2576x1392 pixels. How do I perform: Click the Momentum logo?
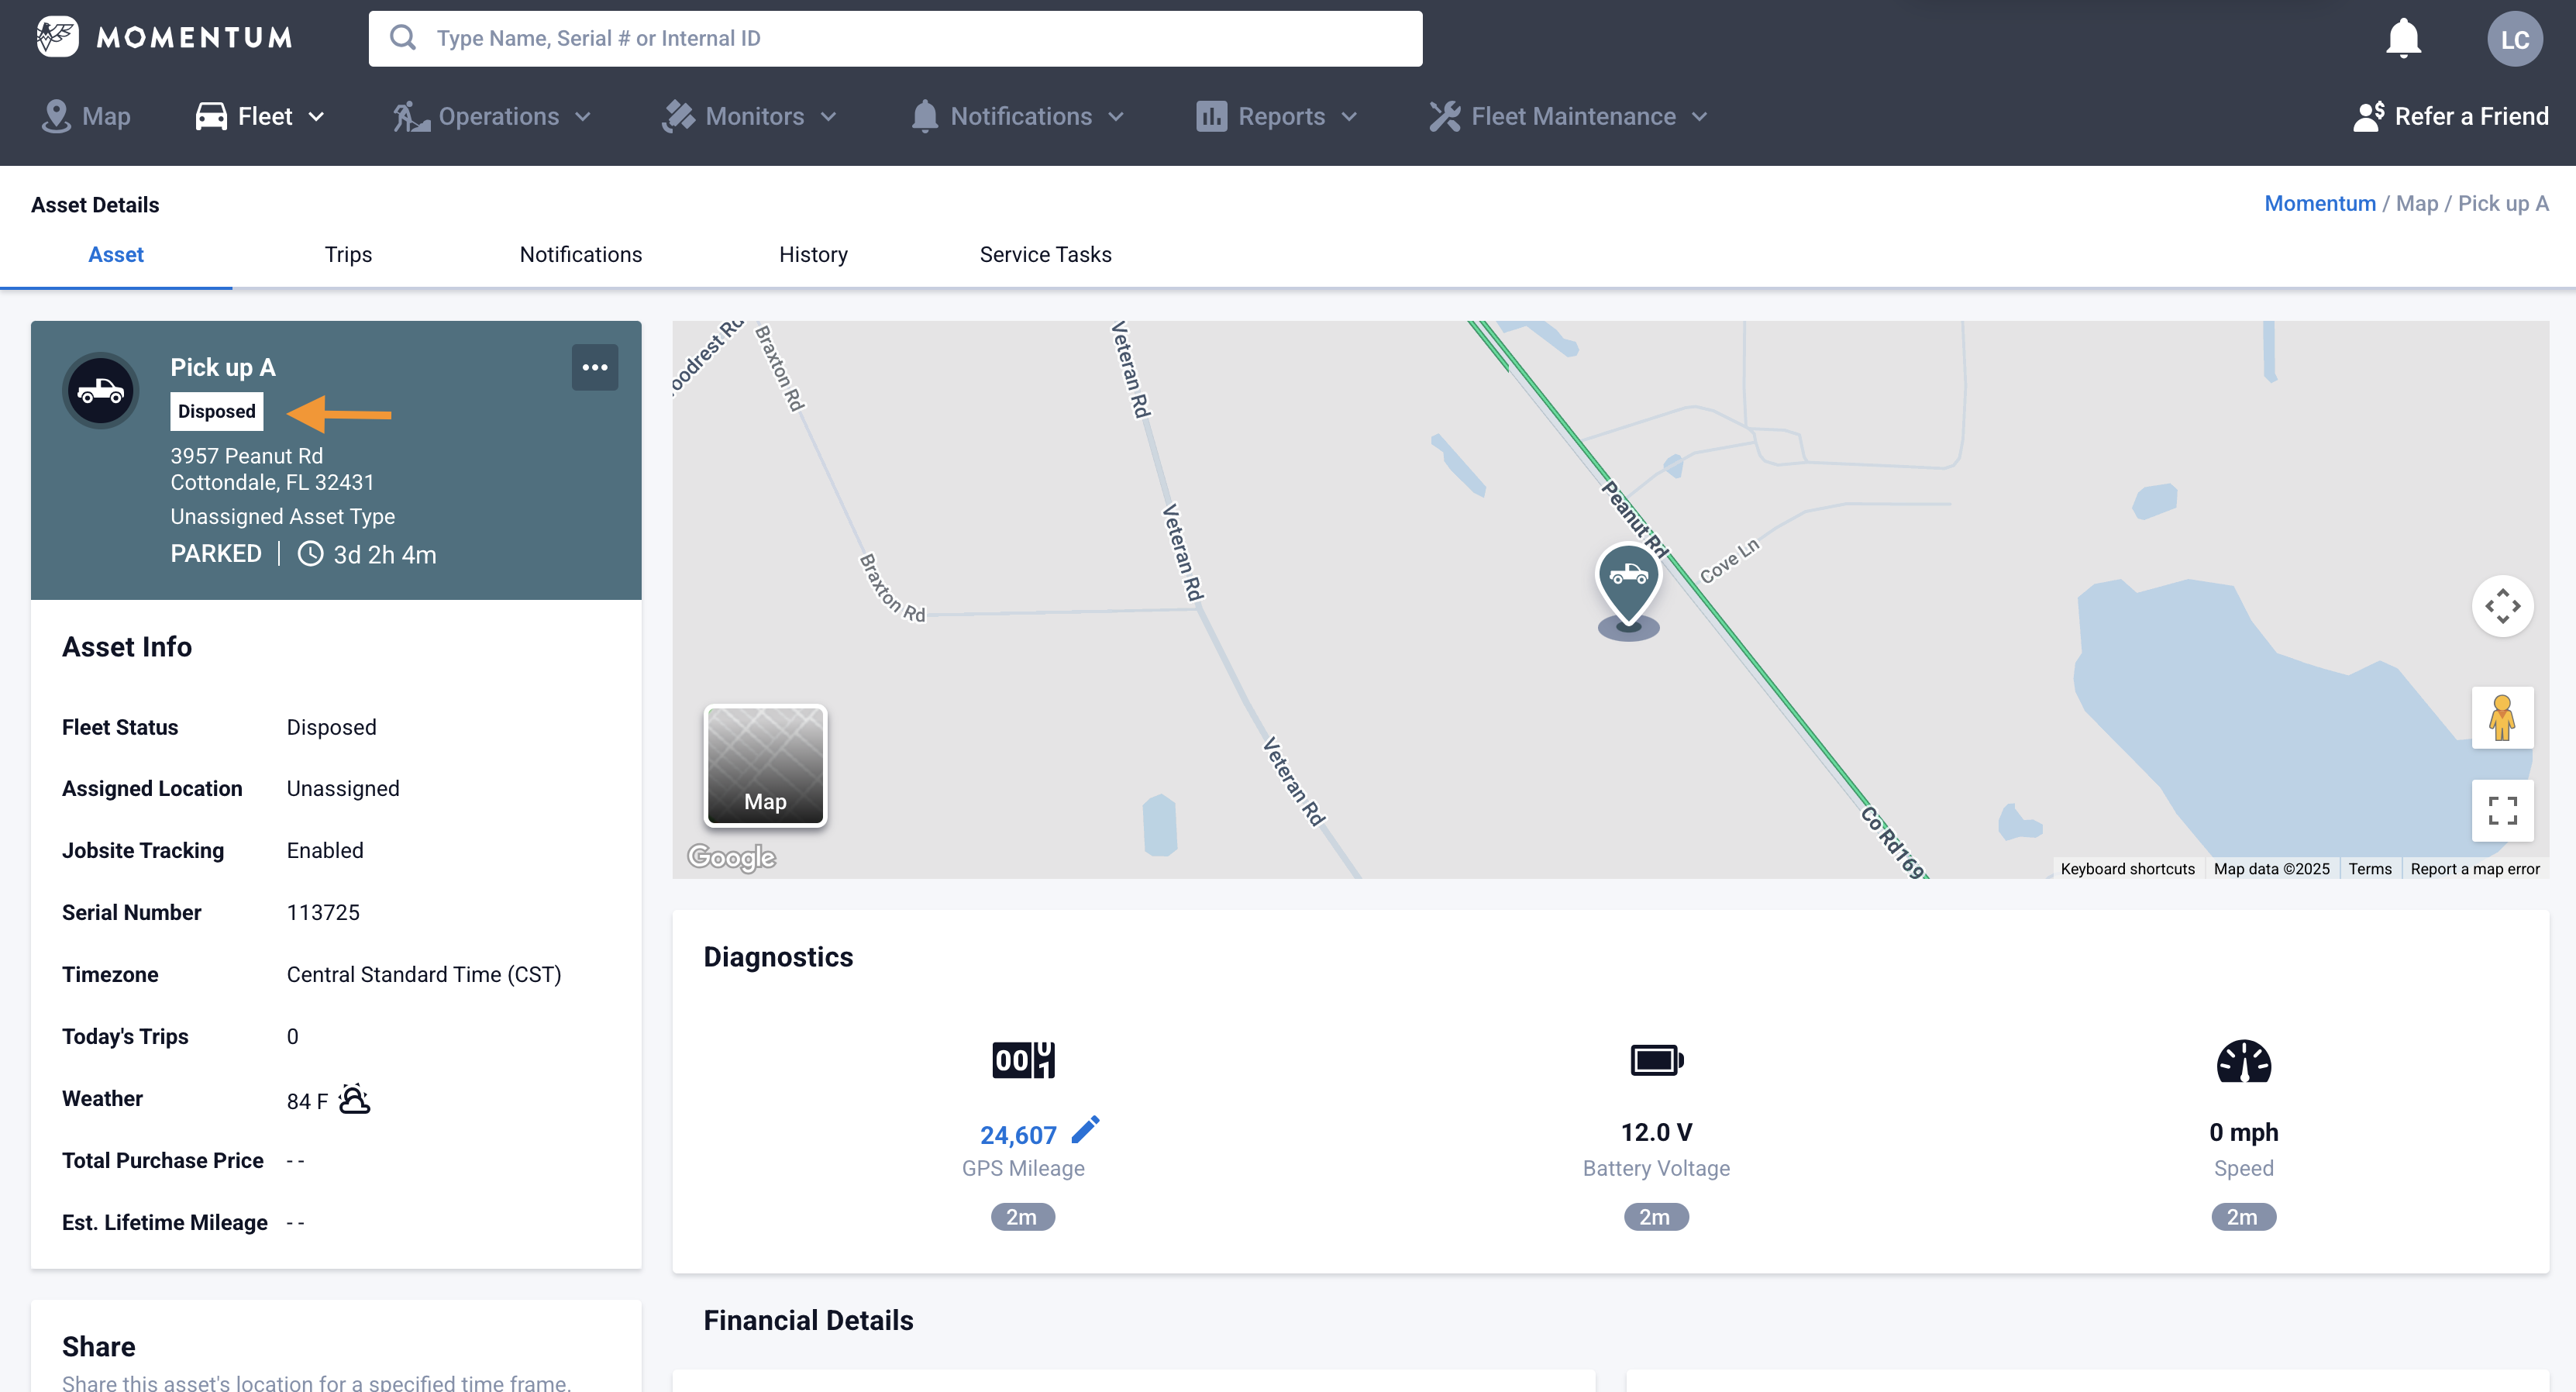[x=165, y=37]
